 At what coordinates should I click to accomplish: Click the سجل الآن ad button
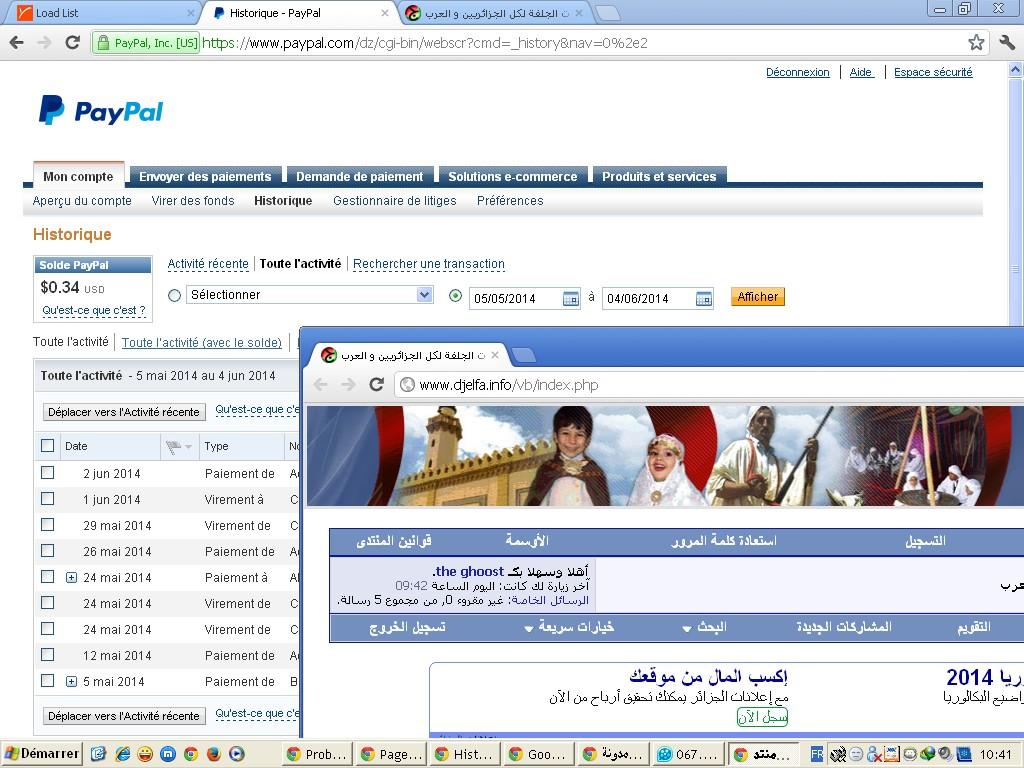pyautogui.click(x=762, y=717)
